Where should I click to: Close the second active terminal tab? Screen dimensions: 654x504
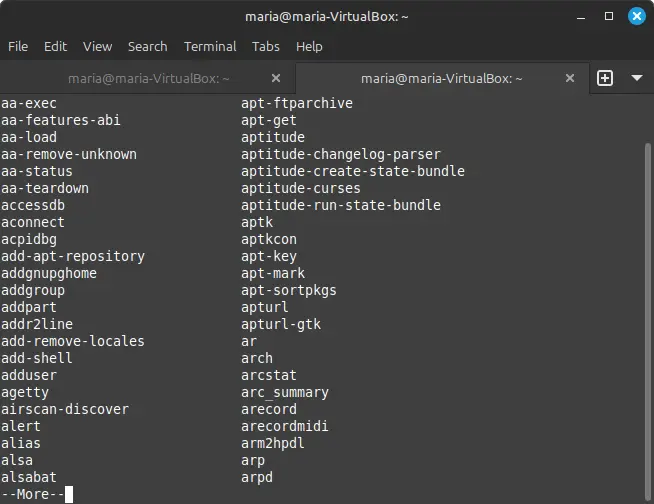pyautogui.click(x=570, y=78)
